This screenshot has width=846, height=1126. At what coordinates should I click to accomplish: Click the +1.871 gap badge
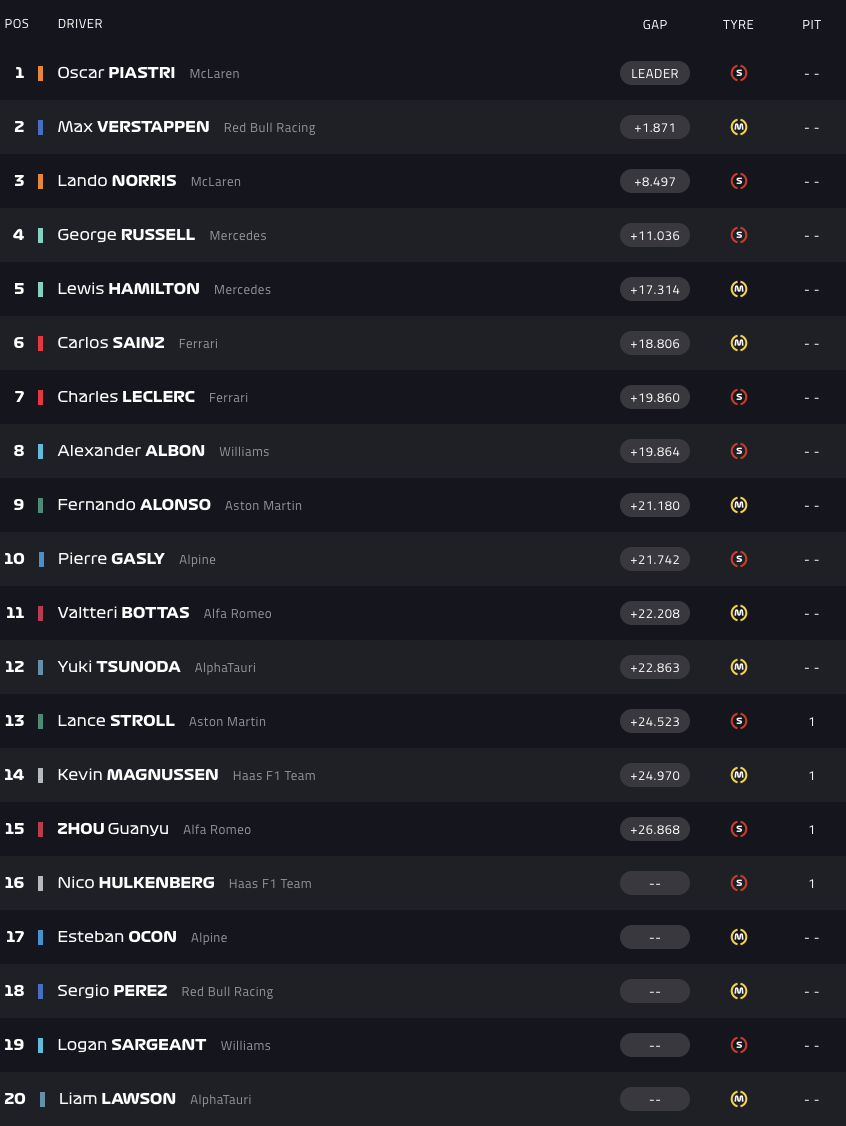click(x=655, y=127)
